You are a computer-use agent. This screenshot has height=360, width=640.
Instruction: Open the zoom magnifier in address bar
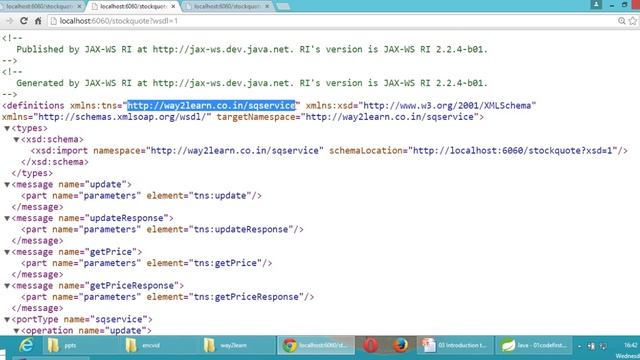tap(622, 21)
